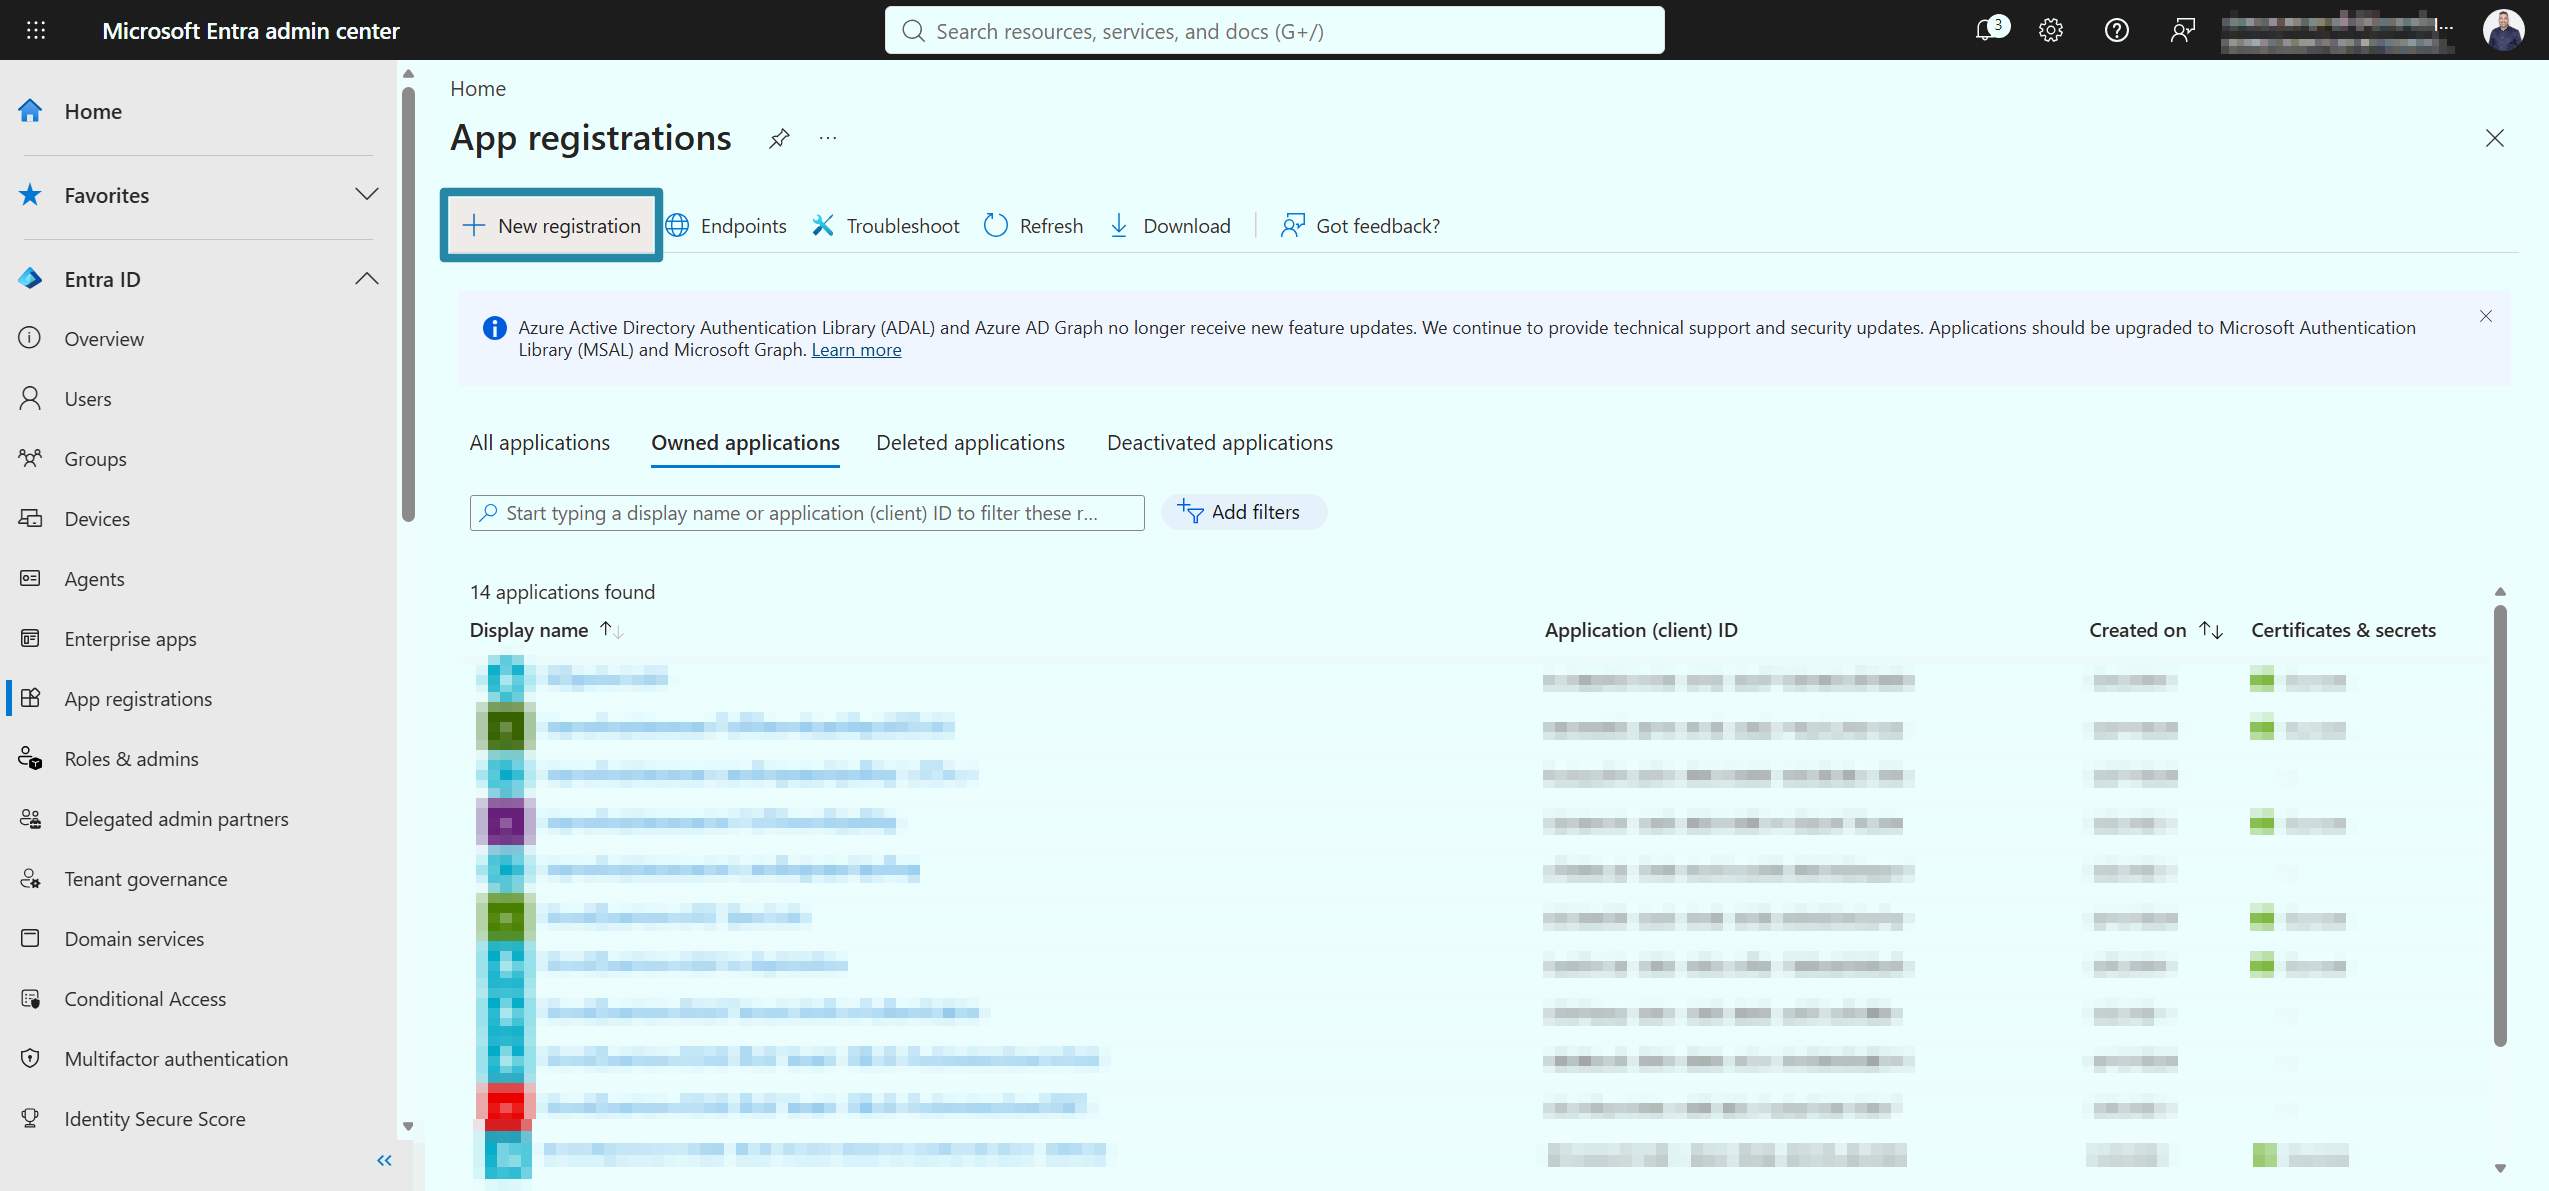Screen dimensions: 2549x1191
Task: Collapse the Entra ID section chevron
Action: [367, 278]
